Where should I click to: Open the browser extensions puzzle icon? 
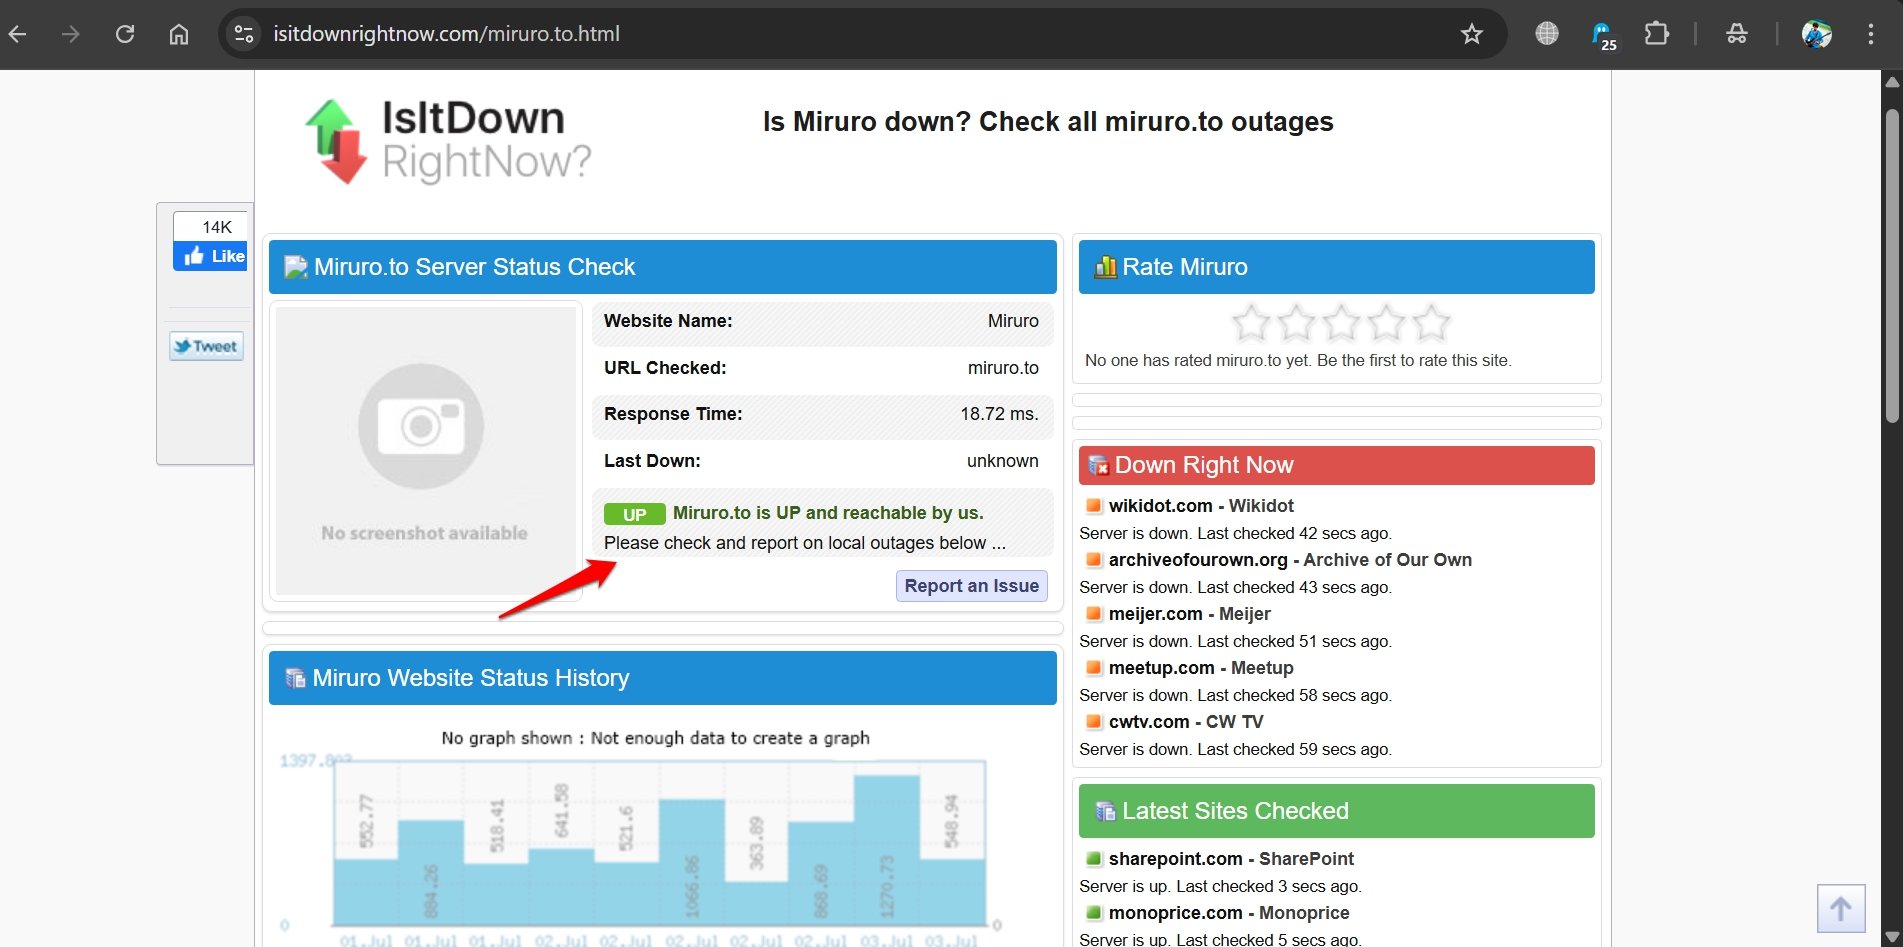[1657, 33]
